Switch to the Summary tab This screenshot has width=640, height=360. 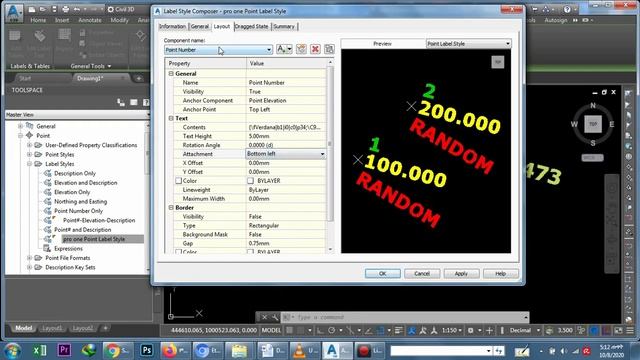pos(284,27)
